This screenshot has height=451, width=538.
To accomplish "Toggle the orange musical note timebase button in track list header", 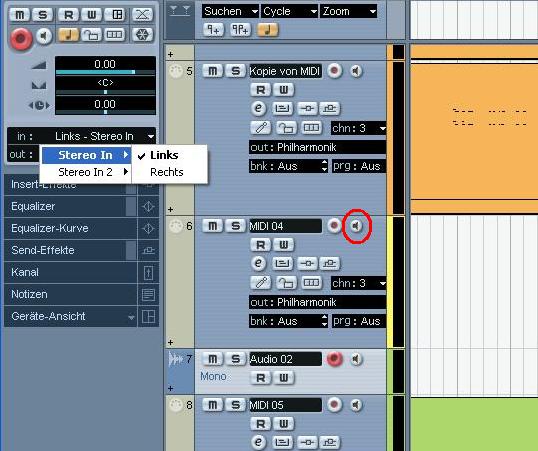I will tap(267, 30).
